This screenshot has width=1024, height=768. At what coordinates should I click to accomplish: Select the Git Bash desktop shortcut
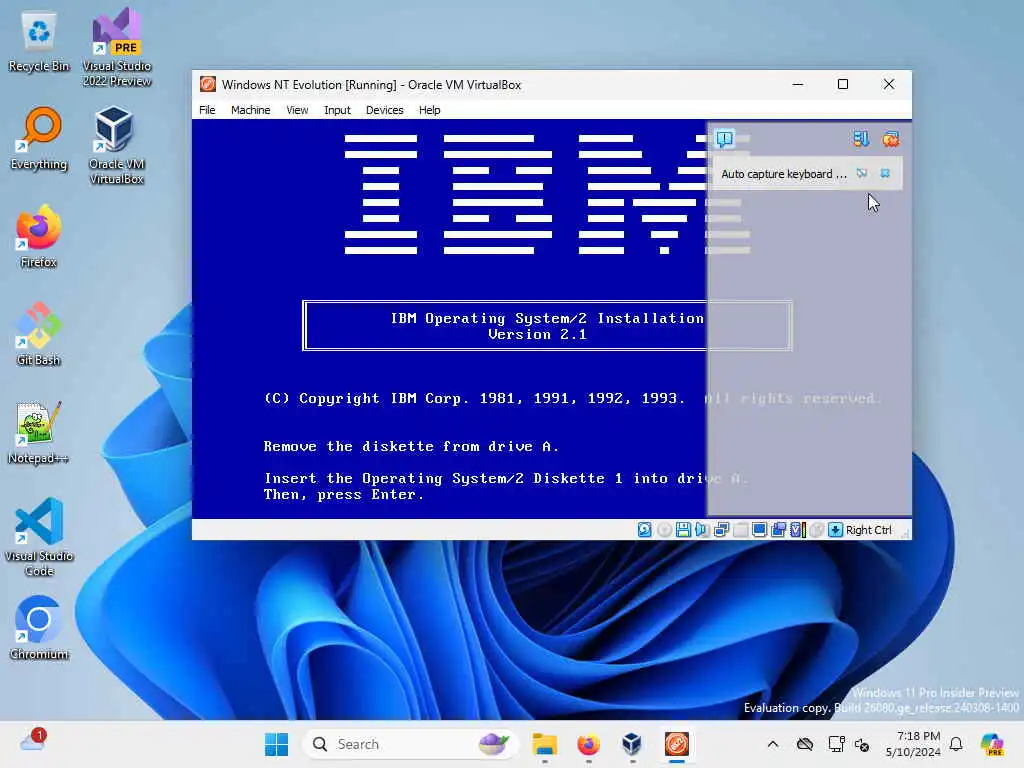tap(39, 334)
